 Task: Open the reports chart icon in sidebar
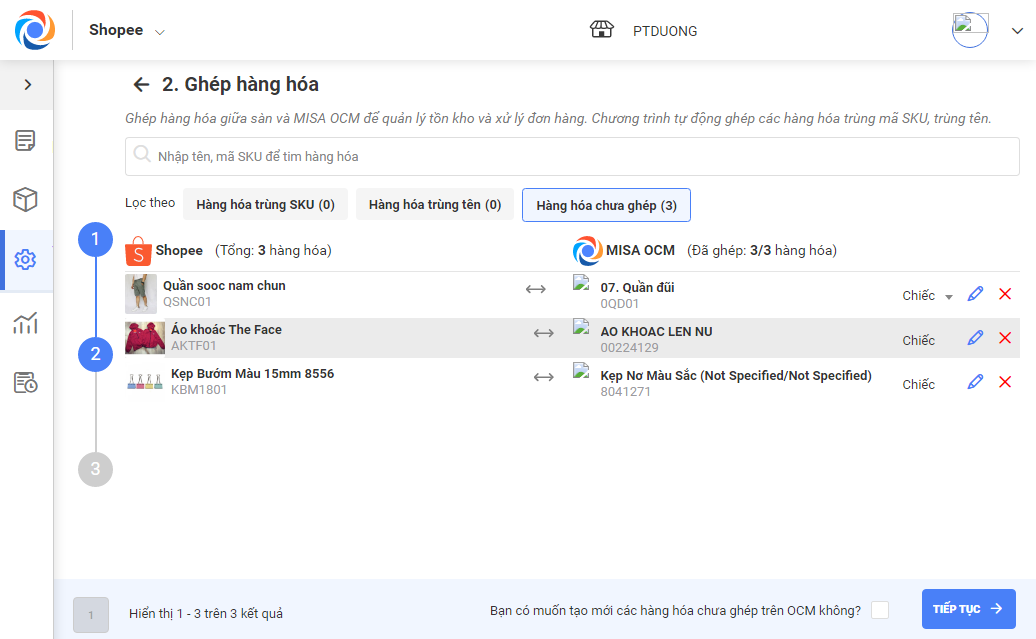pos(26,322)
